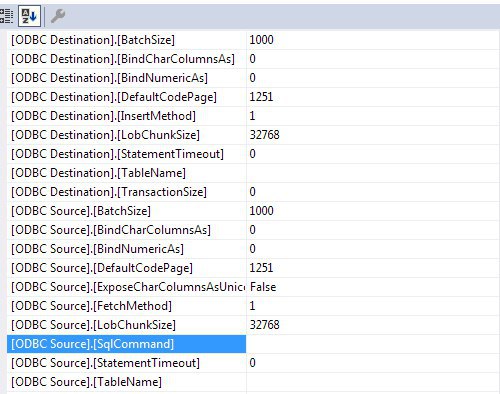This screenshot has height=394, width=500.
Task: Edit ODBC Source BindCharColumnsAs value 0
Action: (x=373, y=230)
